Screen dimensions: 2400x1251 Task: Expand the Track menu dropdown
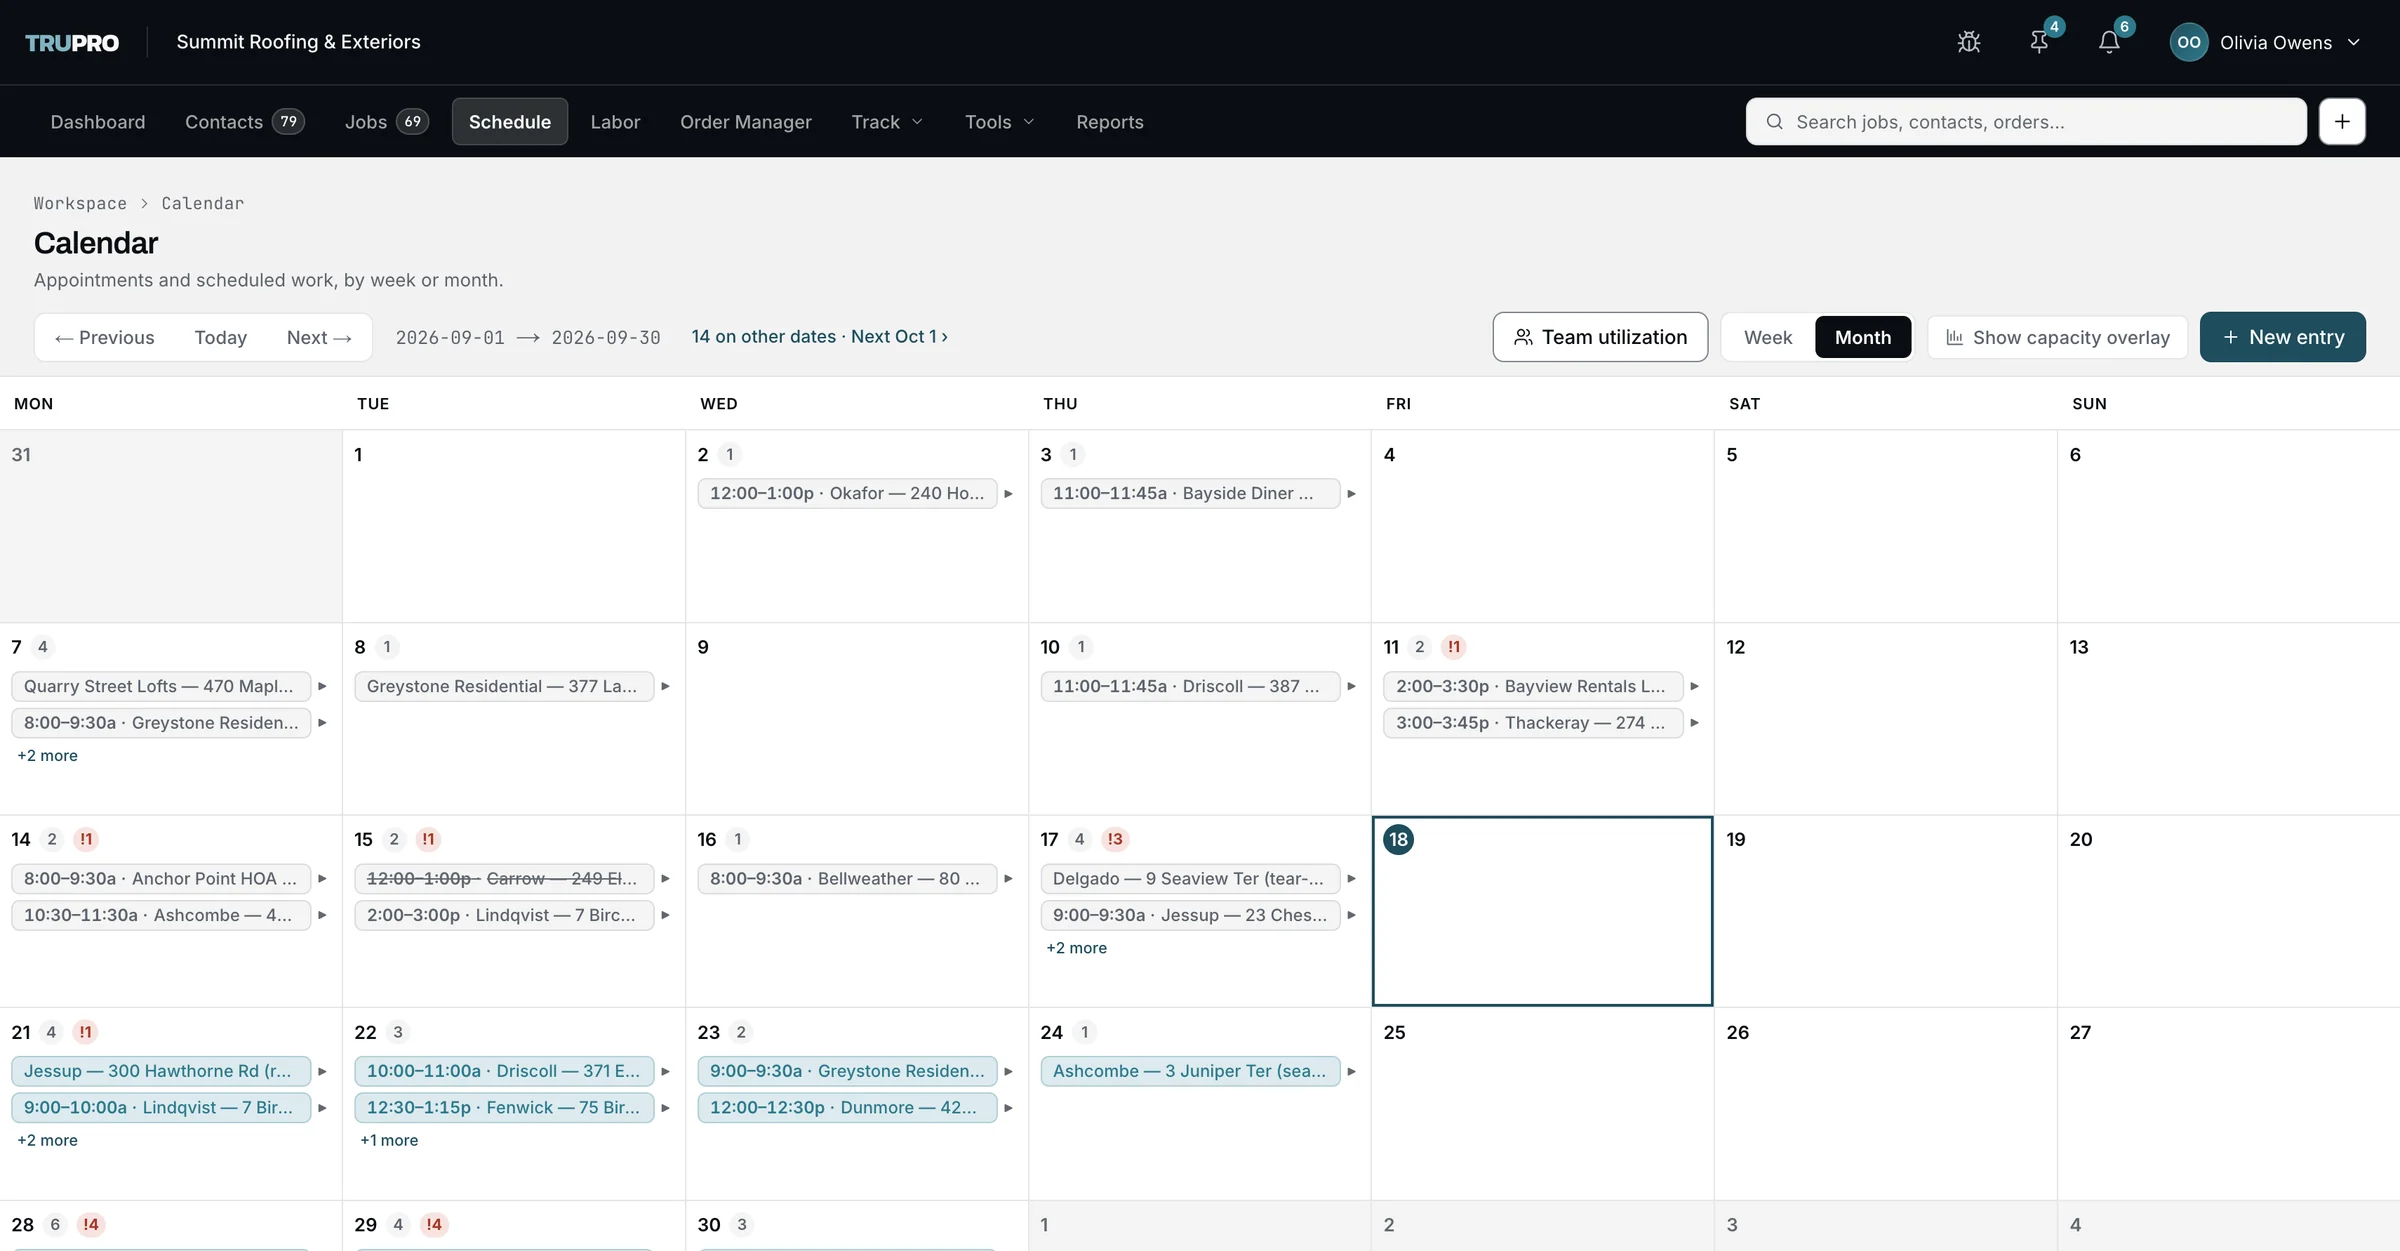[x=887, y=121]
